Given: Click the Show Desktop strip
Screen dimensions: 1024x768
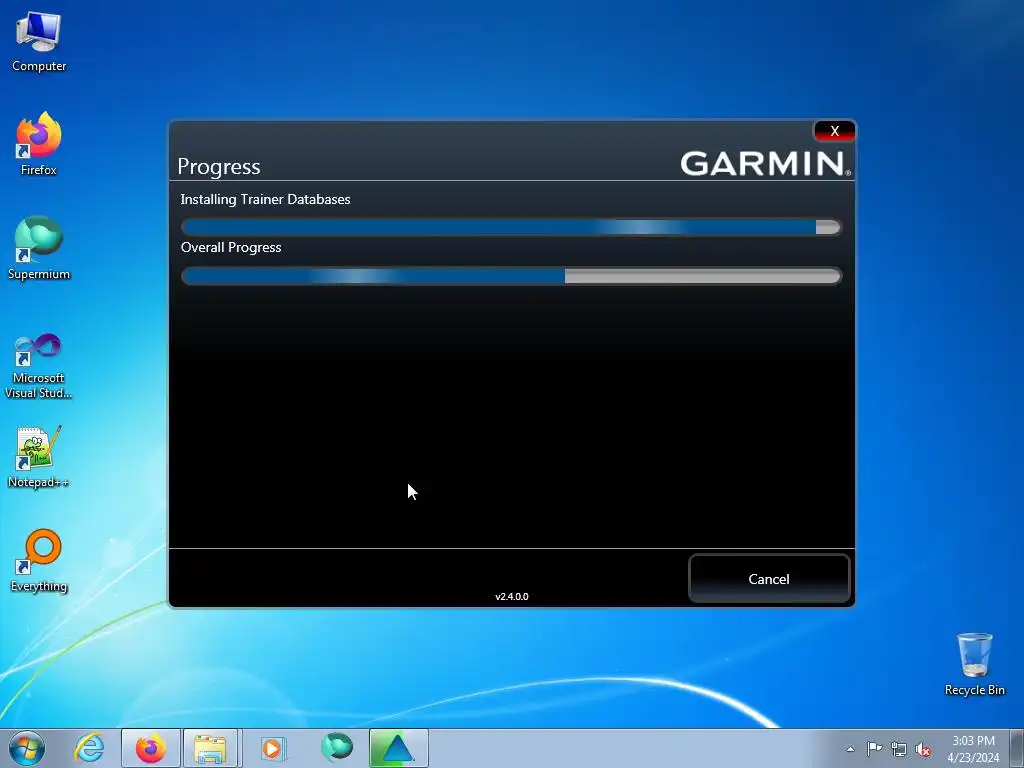Looking at the screenshot, I should pyautogui.click(x=1017, y=748).
